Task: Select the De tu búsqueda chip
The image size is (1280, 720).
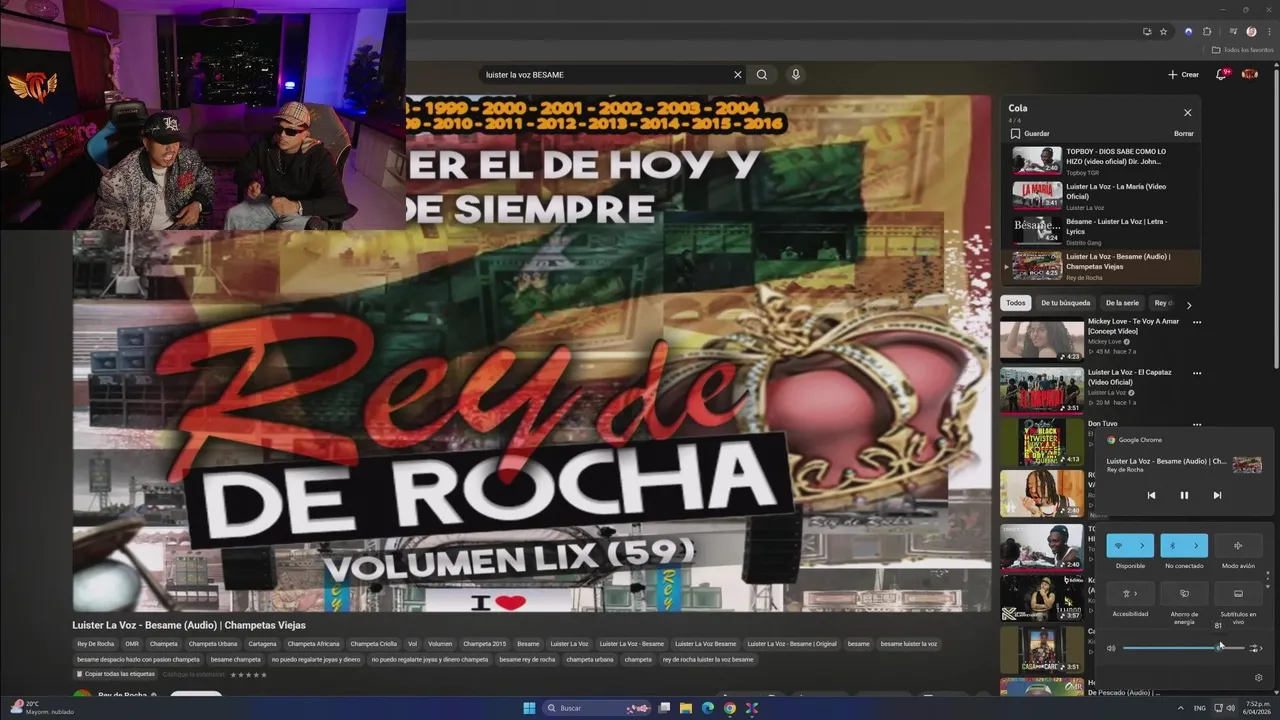Action: tap(1065, 303)
